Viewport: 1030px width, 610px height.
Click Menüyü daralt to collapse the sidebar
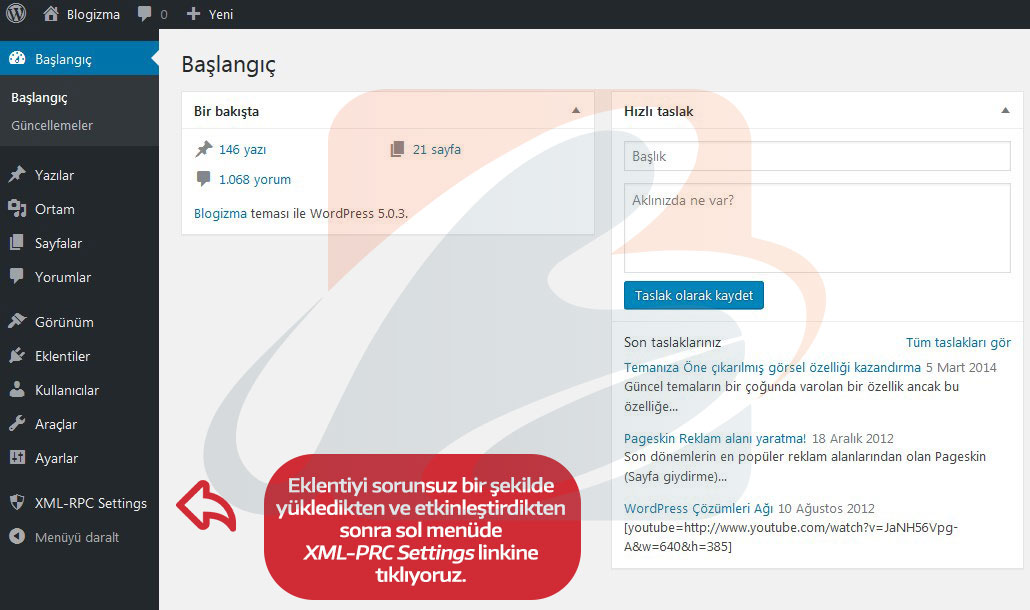point(79,537)
